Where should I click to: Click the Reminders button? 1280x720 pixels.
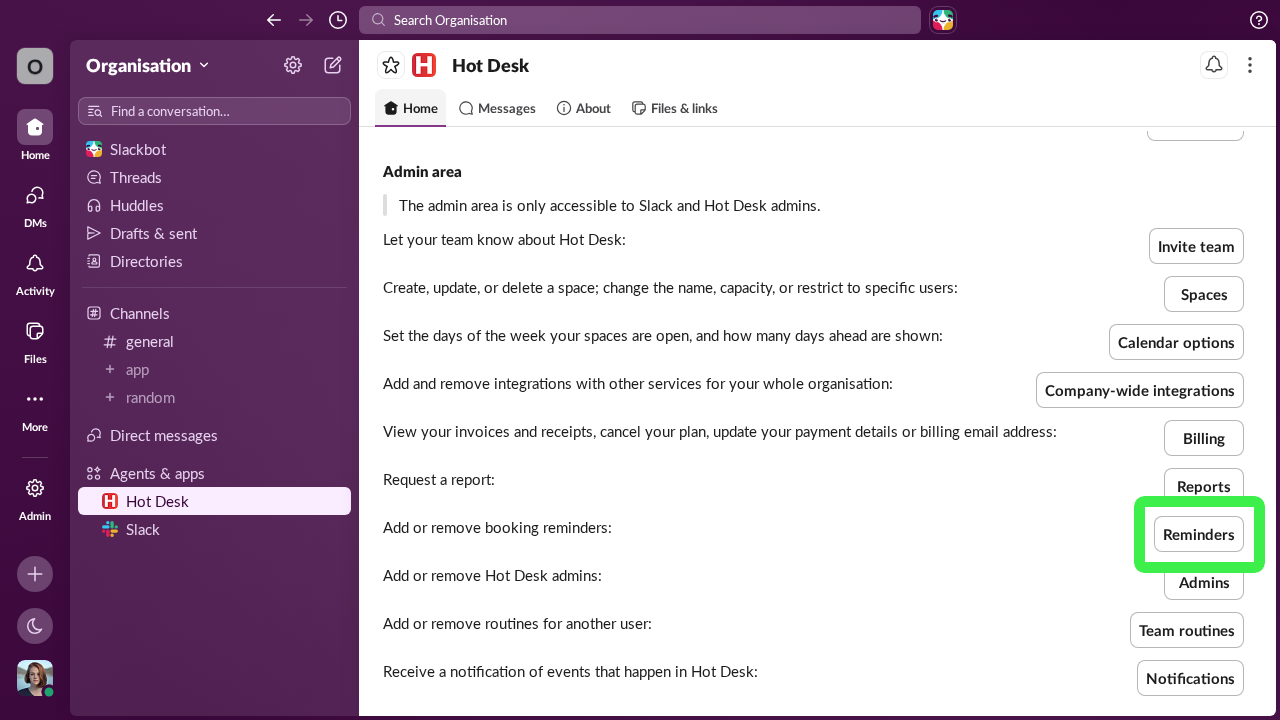click(x=1199, y=534)
